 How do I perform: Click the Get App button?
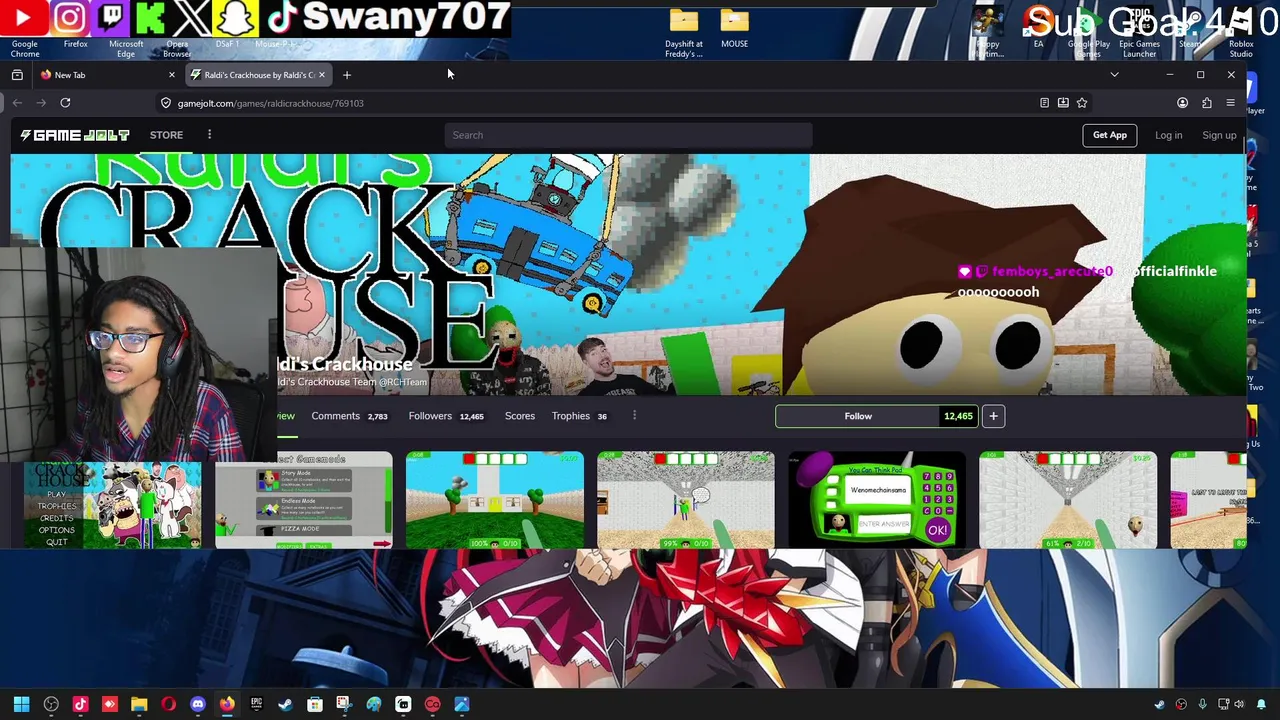[1109, 135]
